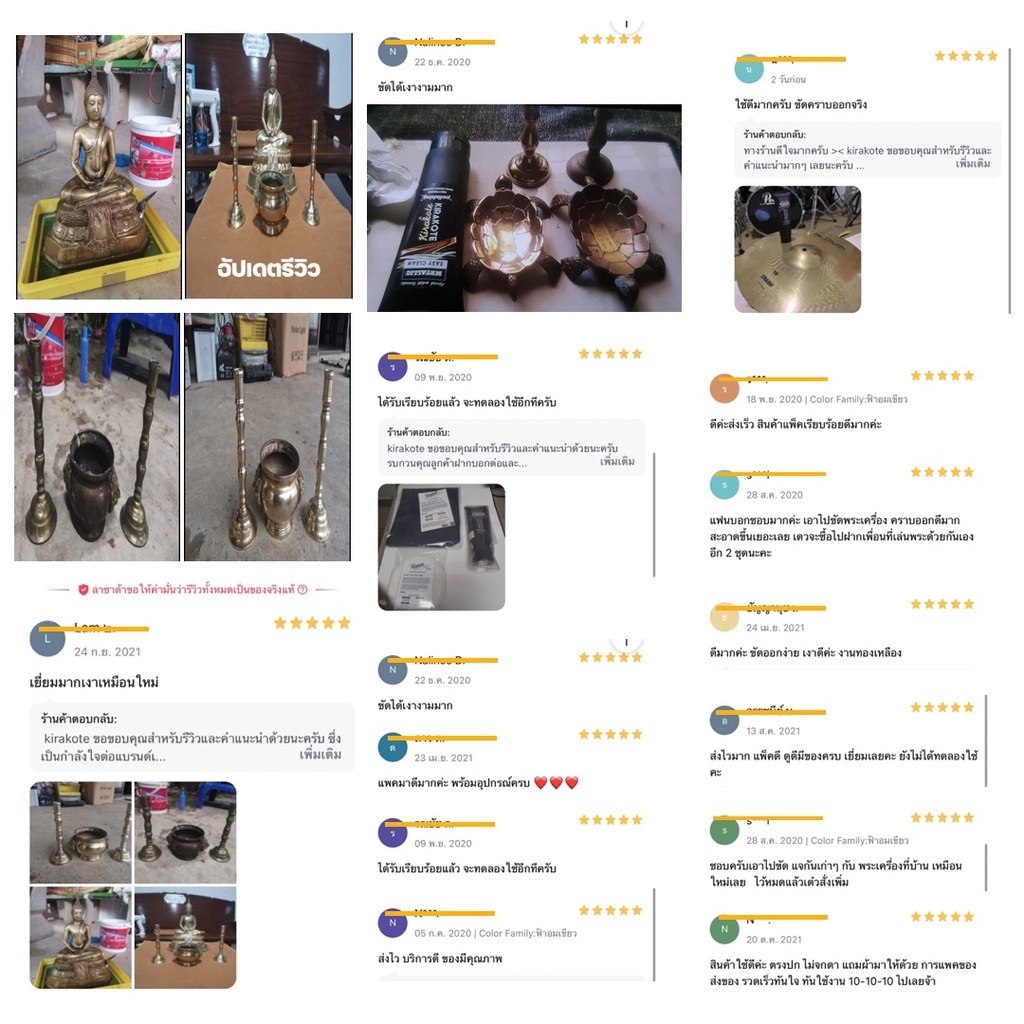Click the five-star rating on the 24 ก.ย. 2021 review
This screenshot has height=1024, width=1024.
tap(312, 623)
